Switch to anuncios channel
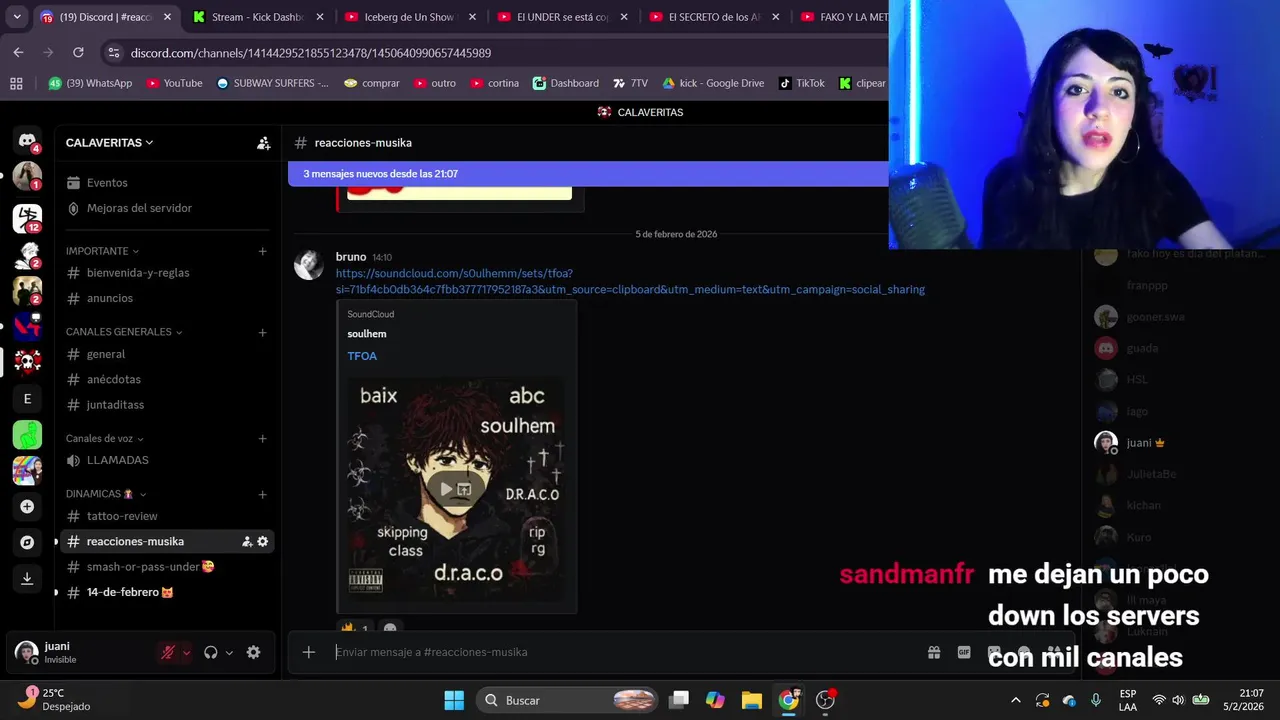The width and height of the screenshot is (1280, 720). [167, 298]
